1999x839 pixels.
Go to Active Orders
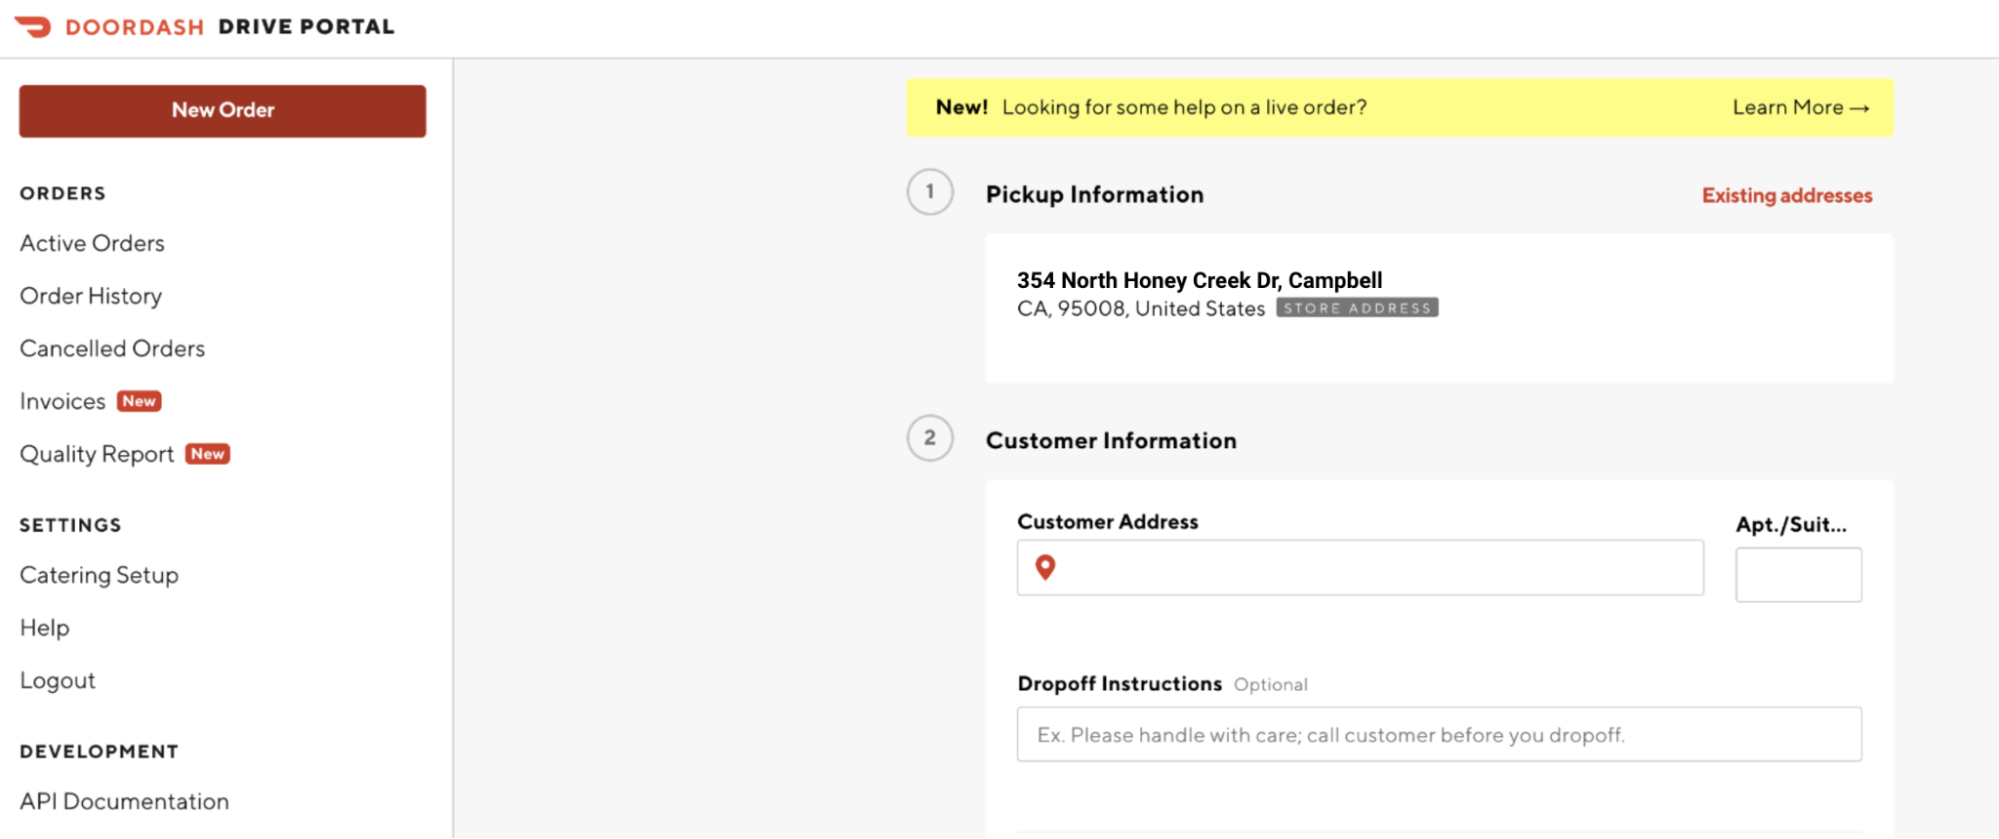click(92, 243)
